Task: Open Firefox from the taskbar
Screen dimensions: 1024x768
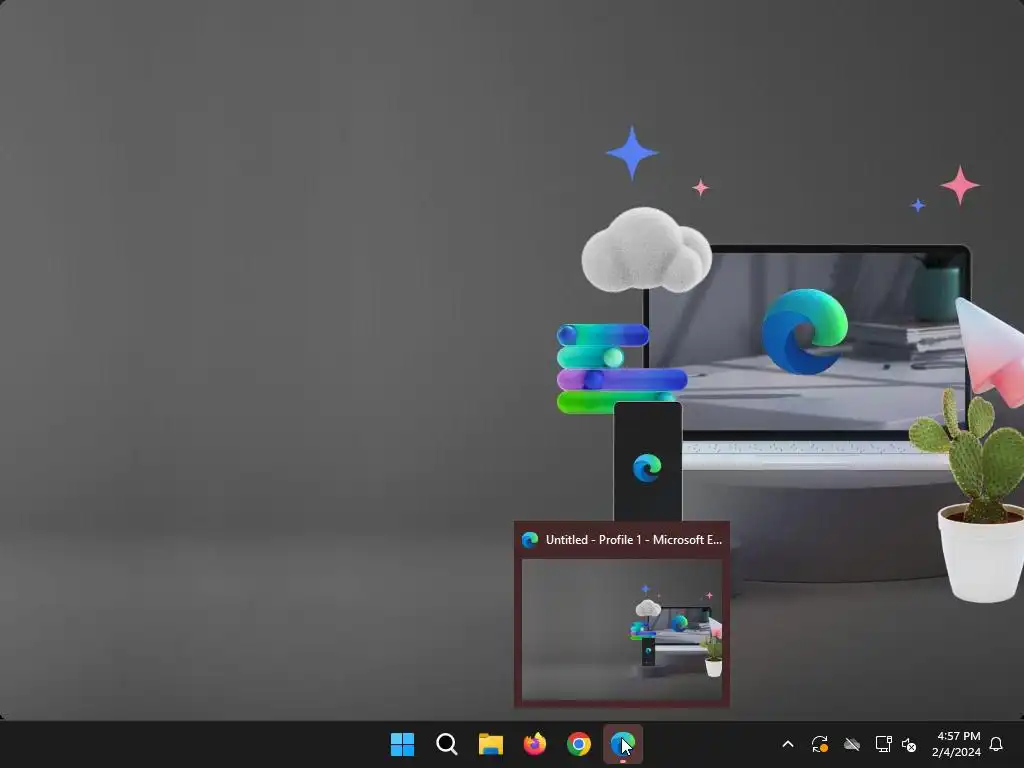Action: tap(535, 744)
